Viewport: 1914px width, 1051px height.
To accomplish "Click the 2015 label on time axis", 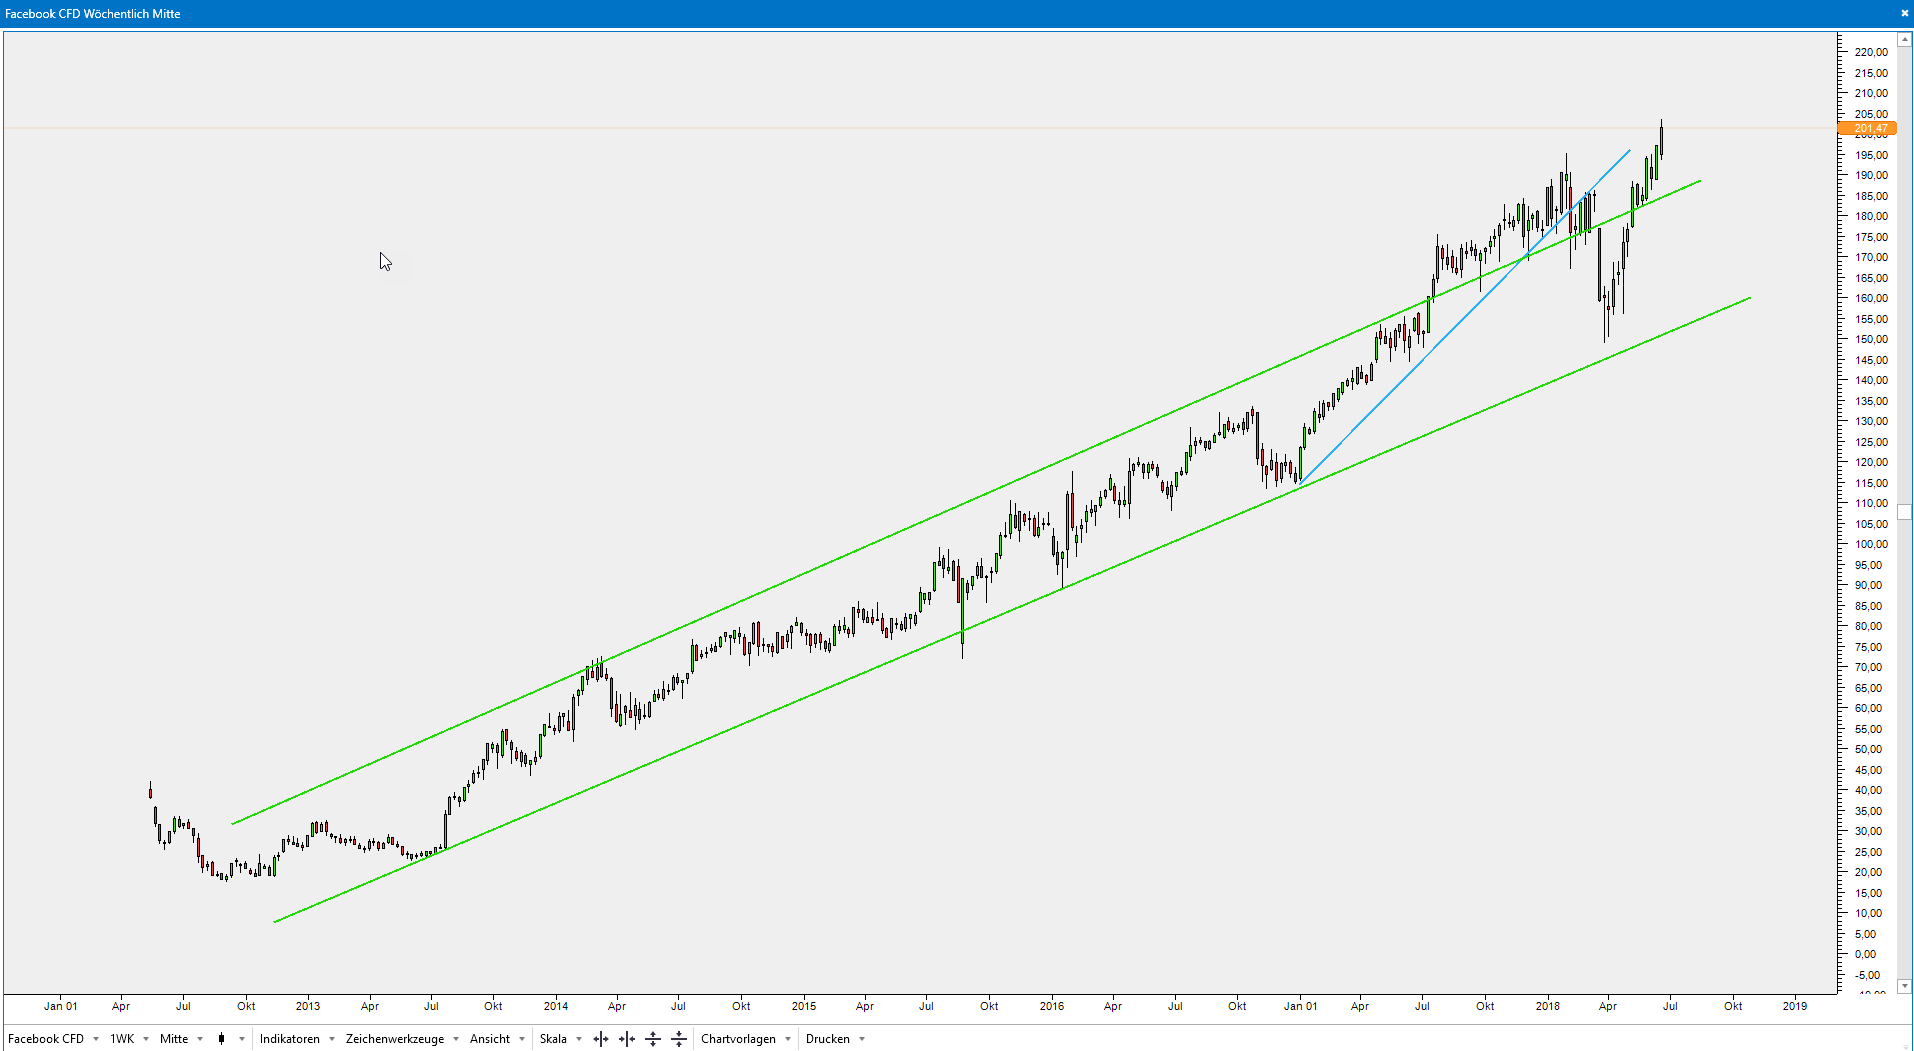I will (804, 1006).
